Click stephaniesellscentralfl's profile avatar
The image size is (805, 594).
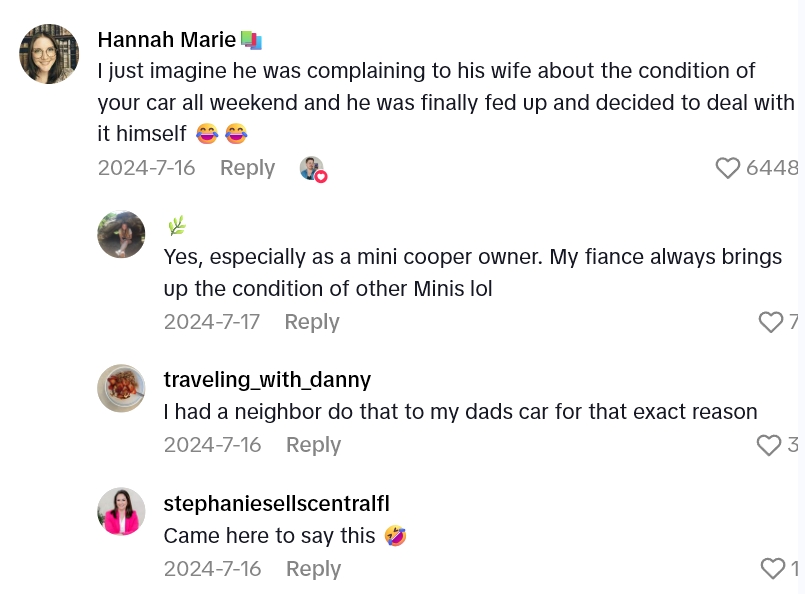pyautogui.click(x=121, y=511)
